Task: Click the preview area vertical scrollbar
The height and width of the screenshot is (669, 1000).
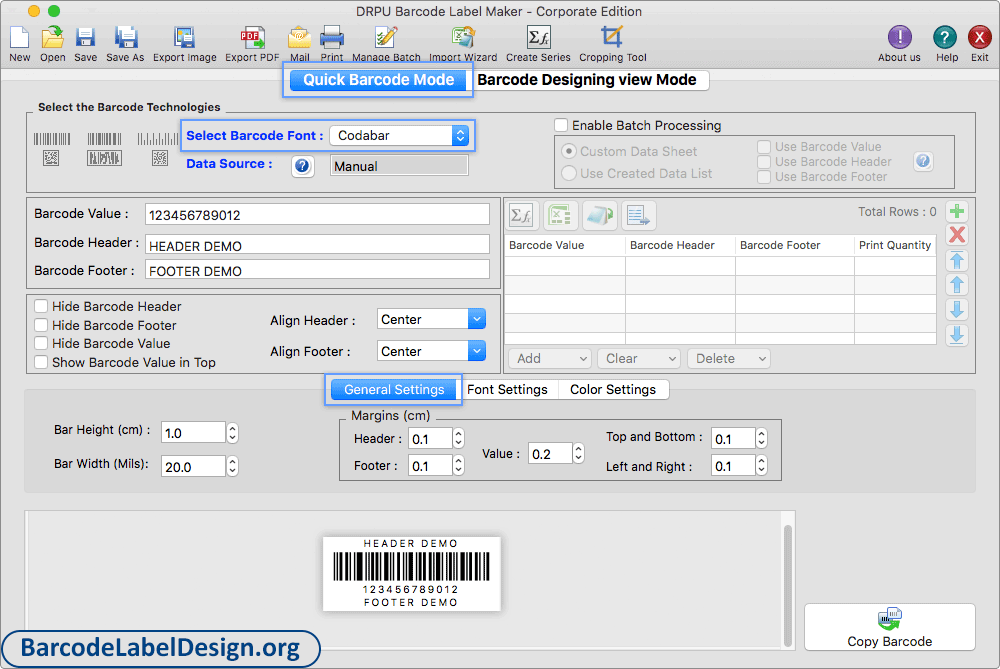Action: point(788,585)
